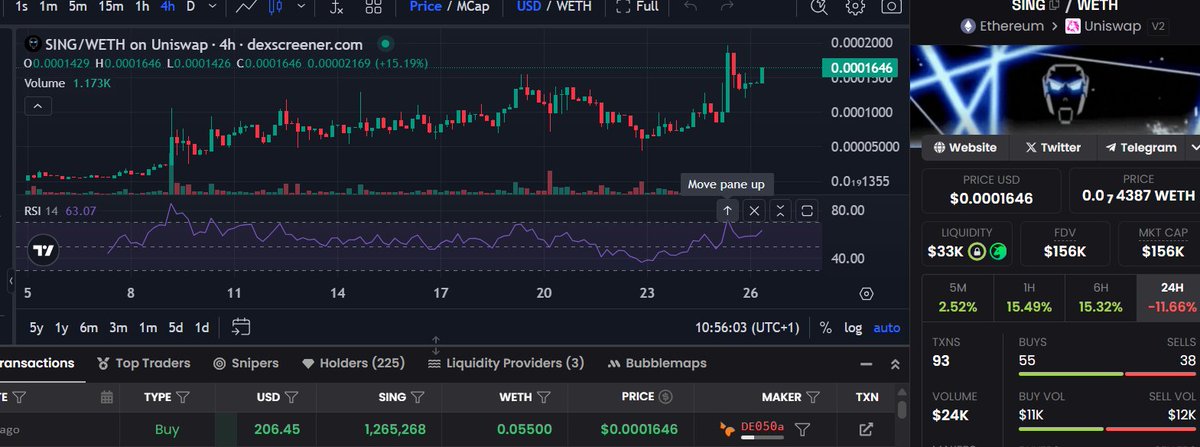Open the token Telegram link

(x=1141, y=147)
